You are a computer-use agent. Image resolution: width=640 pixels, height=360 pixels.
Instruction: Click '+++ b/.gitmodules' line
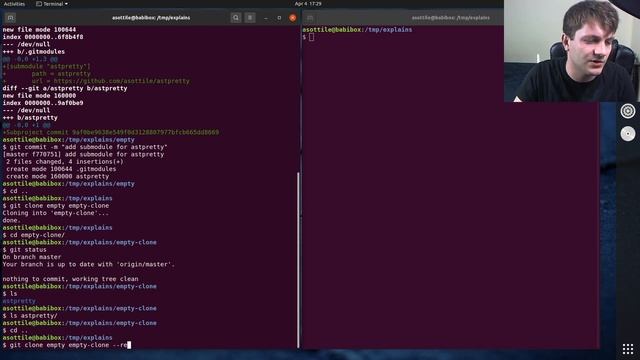[33, 52]
